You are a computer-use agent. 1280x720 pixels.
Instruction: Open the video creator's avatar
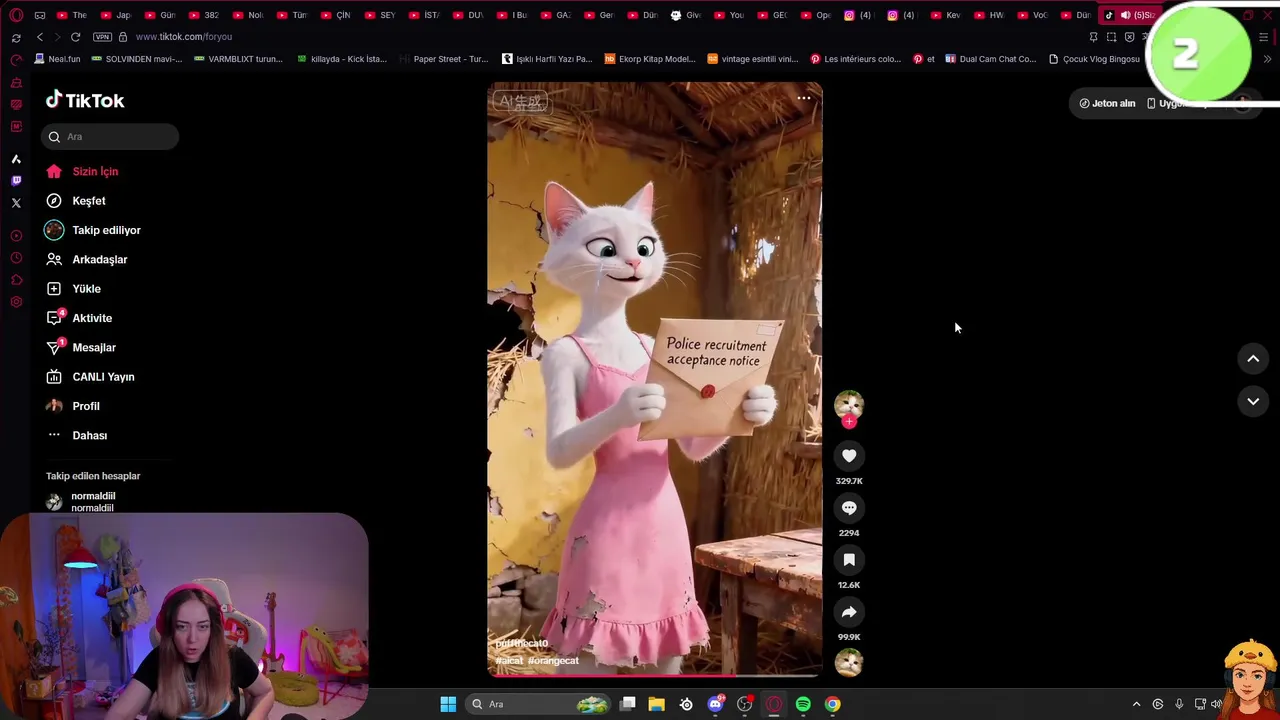[849, 404]
